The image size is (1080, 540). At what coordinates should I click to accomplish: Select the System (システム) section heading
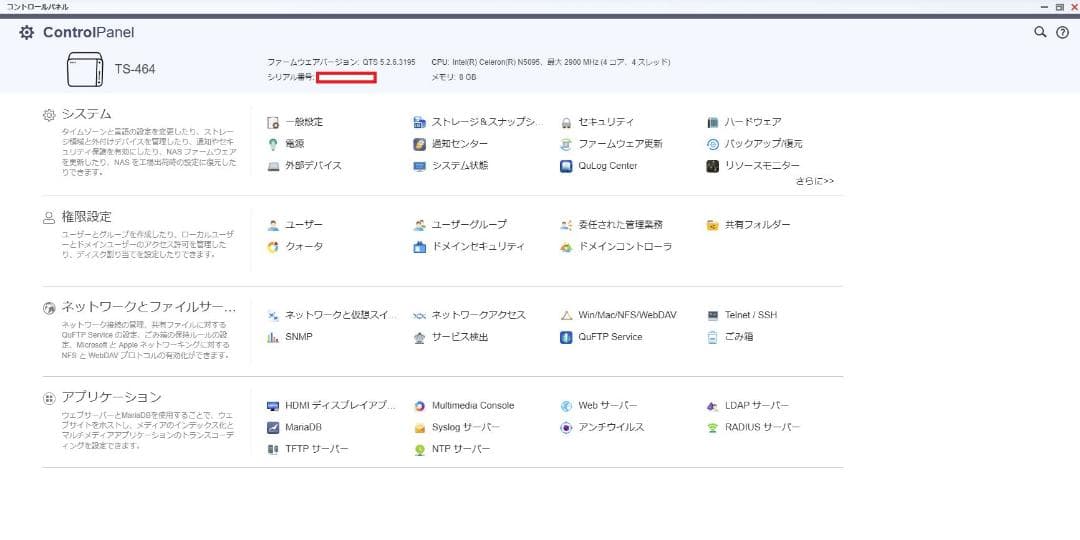[86, 114]
